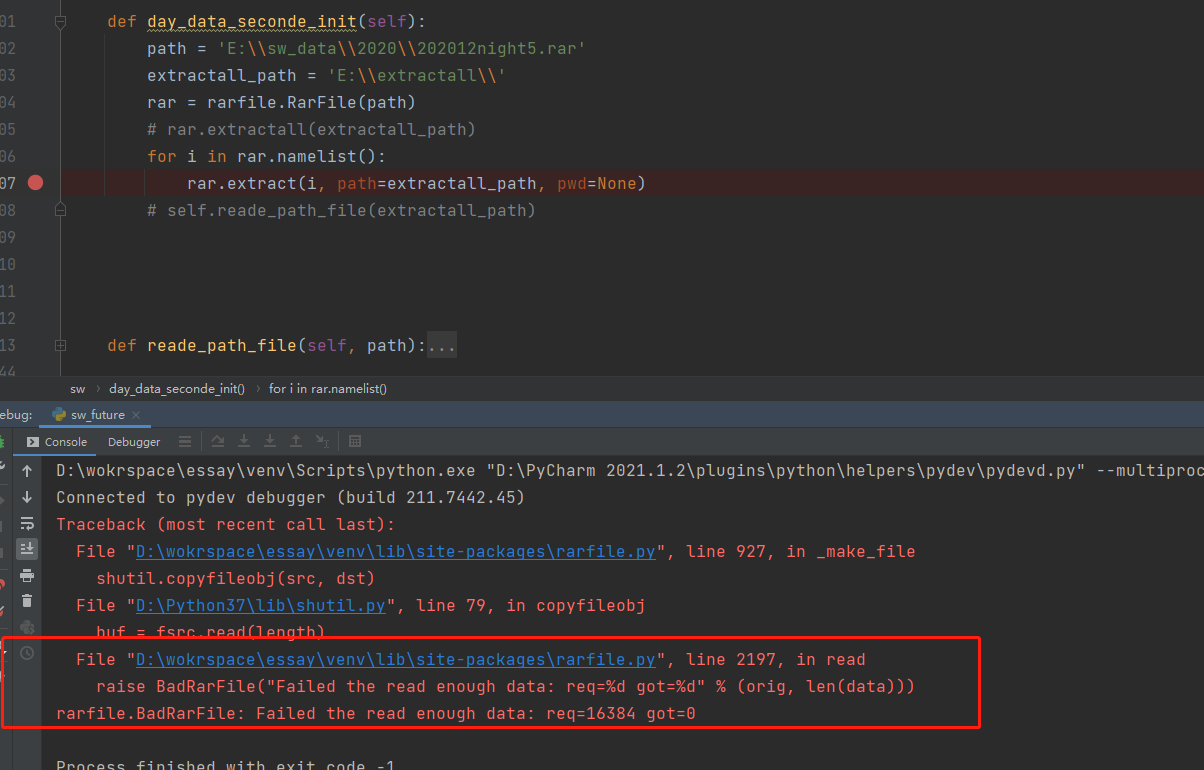
Task: Collapse the day_data_seconde_init function fold arrow
Action: pos(60,21)
